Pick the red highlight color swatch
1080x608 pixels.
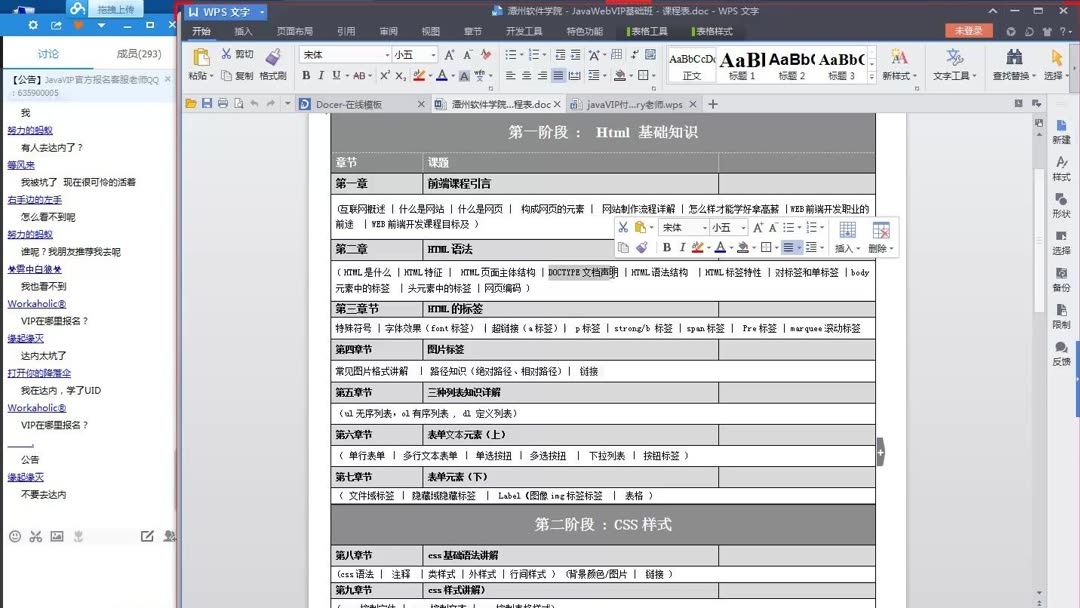420,76
